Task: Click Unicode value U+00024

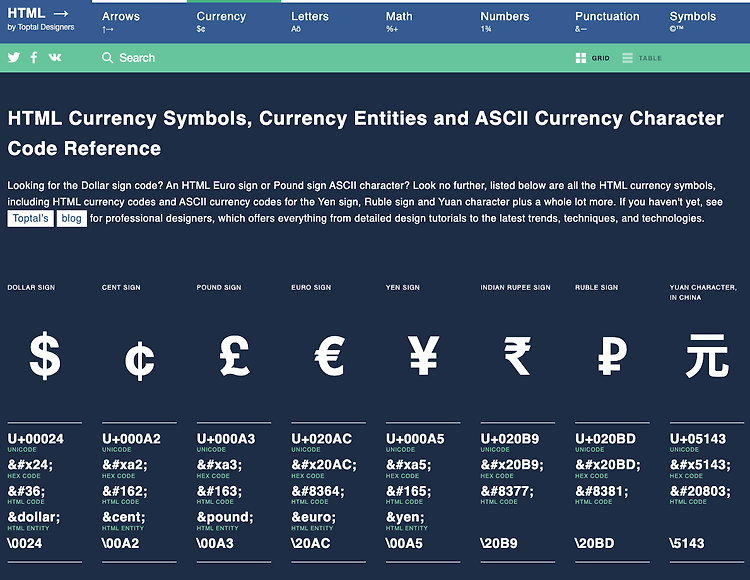Action: tap(35, 438)
